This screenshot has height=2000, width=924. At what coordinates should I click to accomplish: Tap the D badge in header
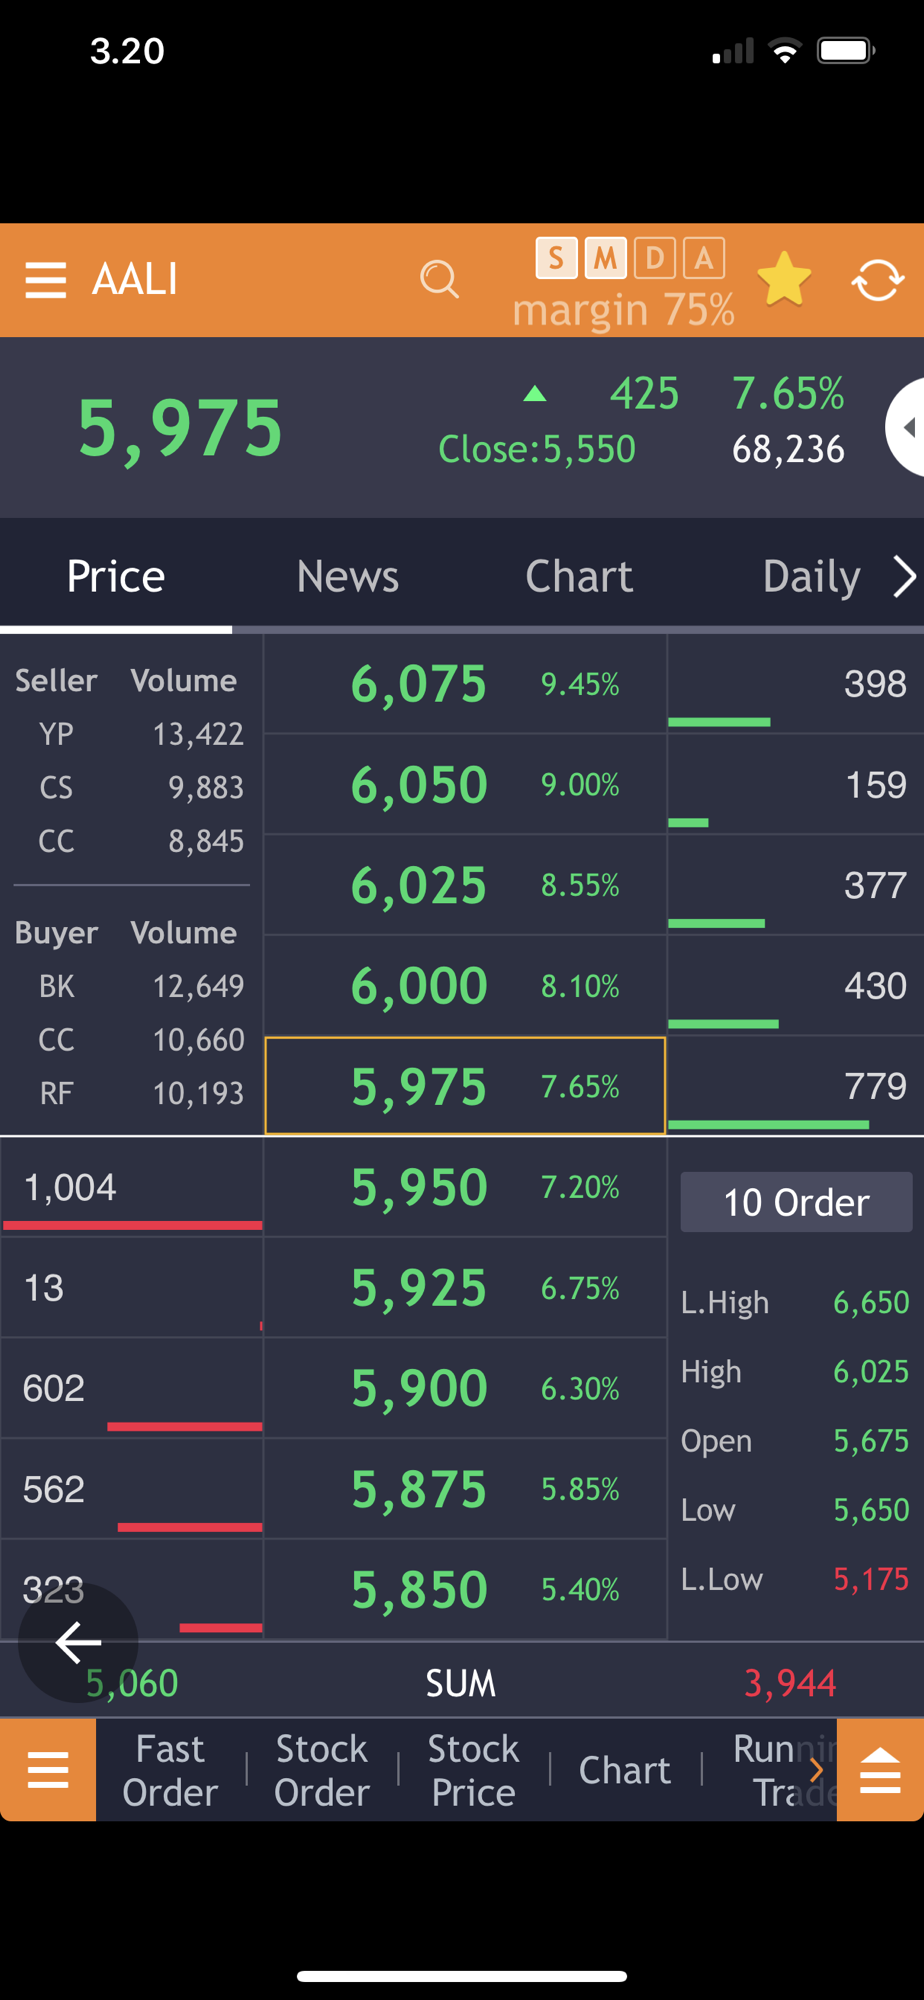click(x=655, y=258)
